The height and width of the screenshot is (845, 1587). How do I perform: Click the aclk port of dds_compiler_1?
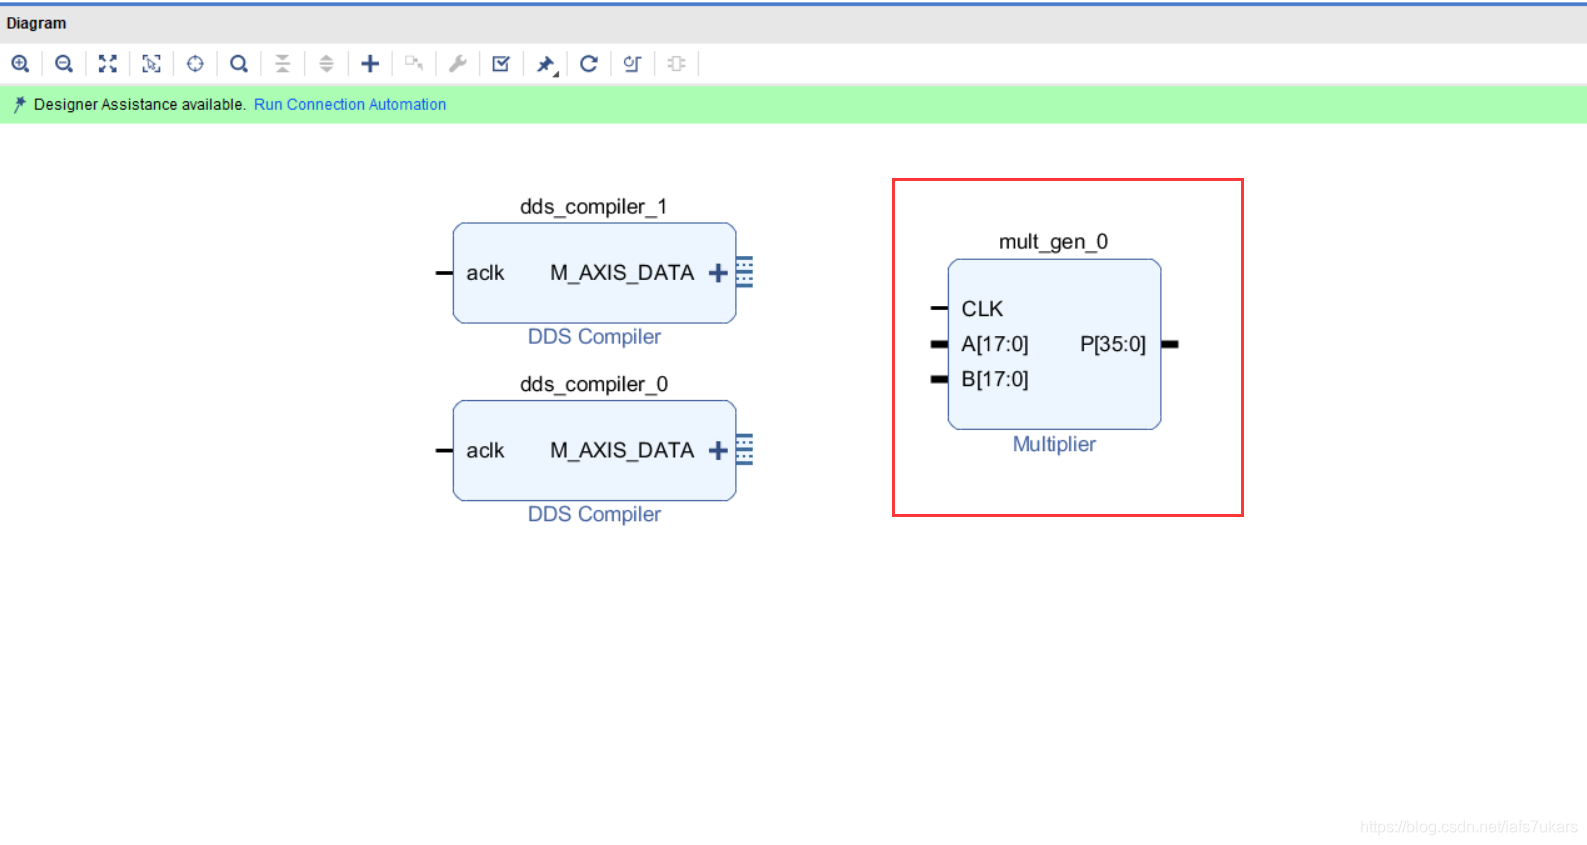485,273
